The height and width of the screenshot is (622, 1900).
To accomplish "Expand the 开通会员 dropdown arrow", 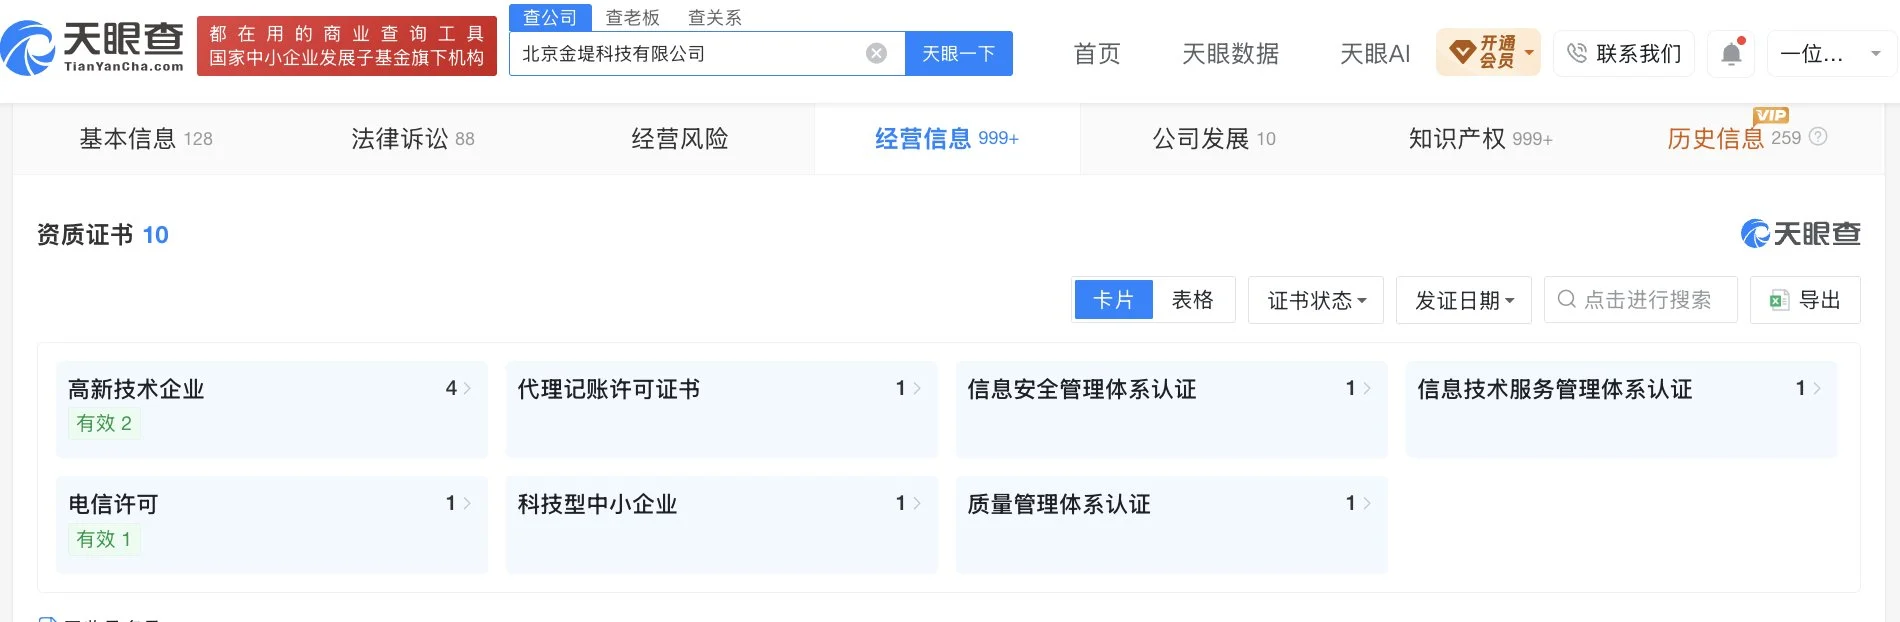I will 1529,52.
